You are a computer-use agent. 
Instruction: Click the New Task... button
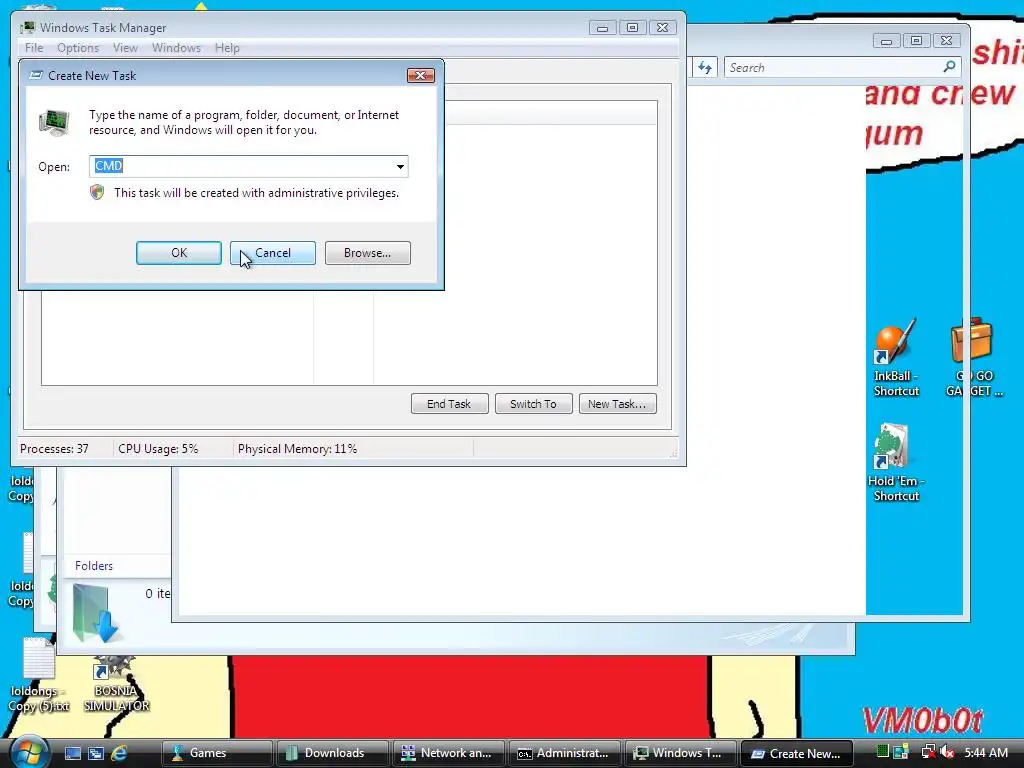point(617,404)
